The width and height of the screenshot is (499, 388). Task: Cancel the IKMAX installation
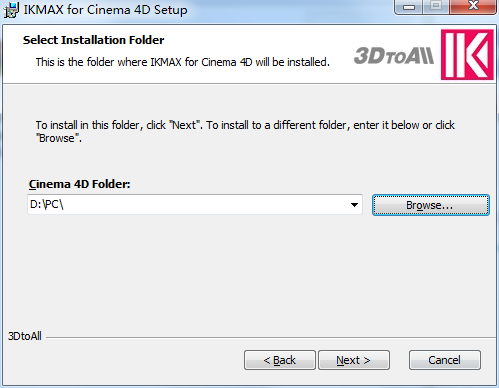445,360
